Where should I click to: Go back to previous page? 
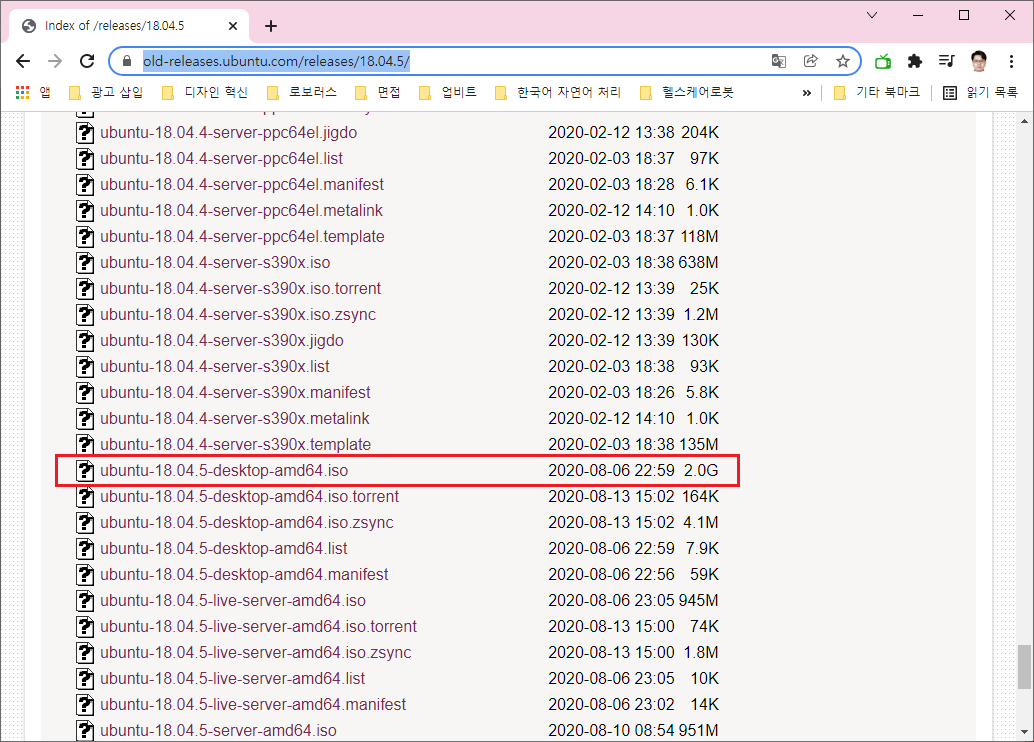(23, 61)
